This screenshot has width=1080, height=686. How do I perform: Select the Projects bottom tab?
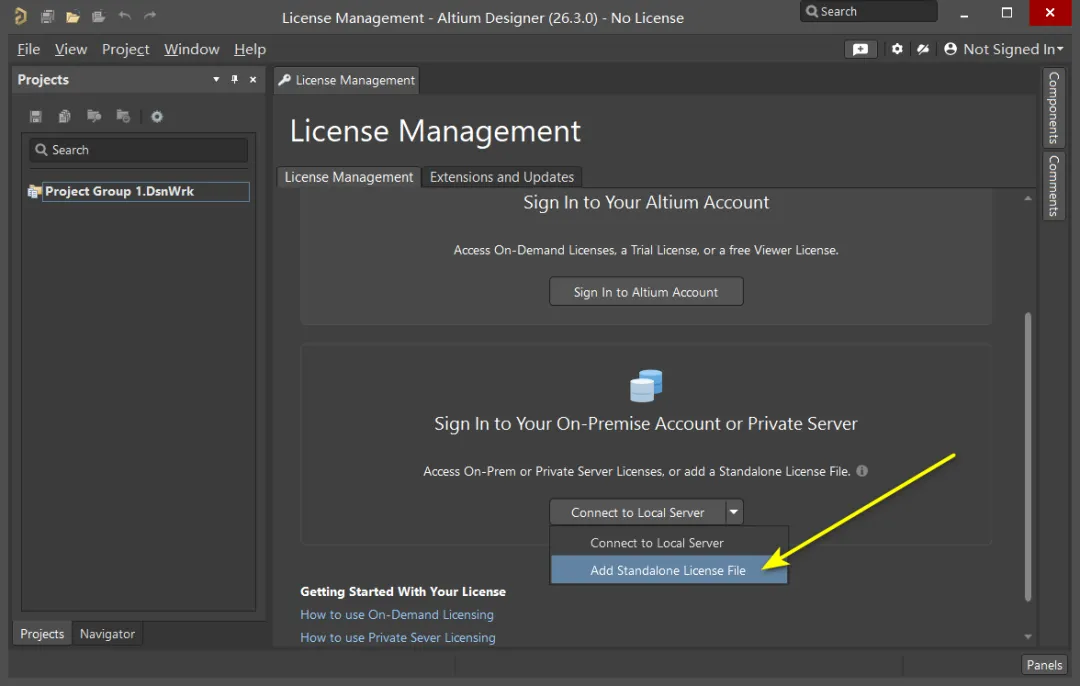click(x=42, y=634)
